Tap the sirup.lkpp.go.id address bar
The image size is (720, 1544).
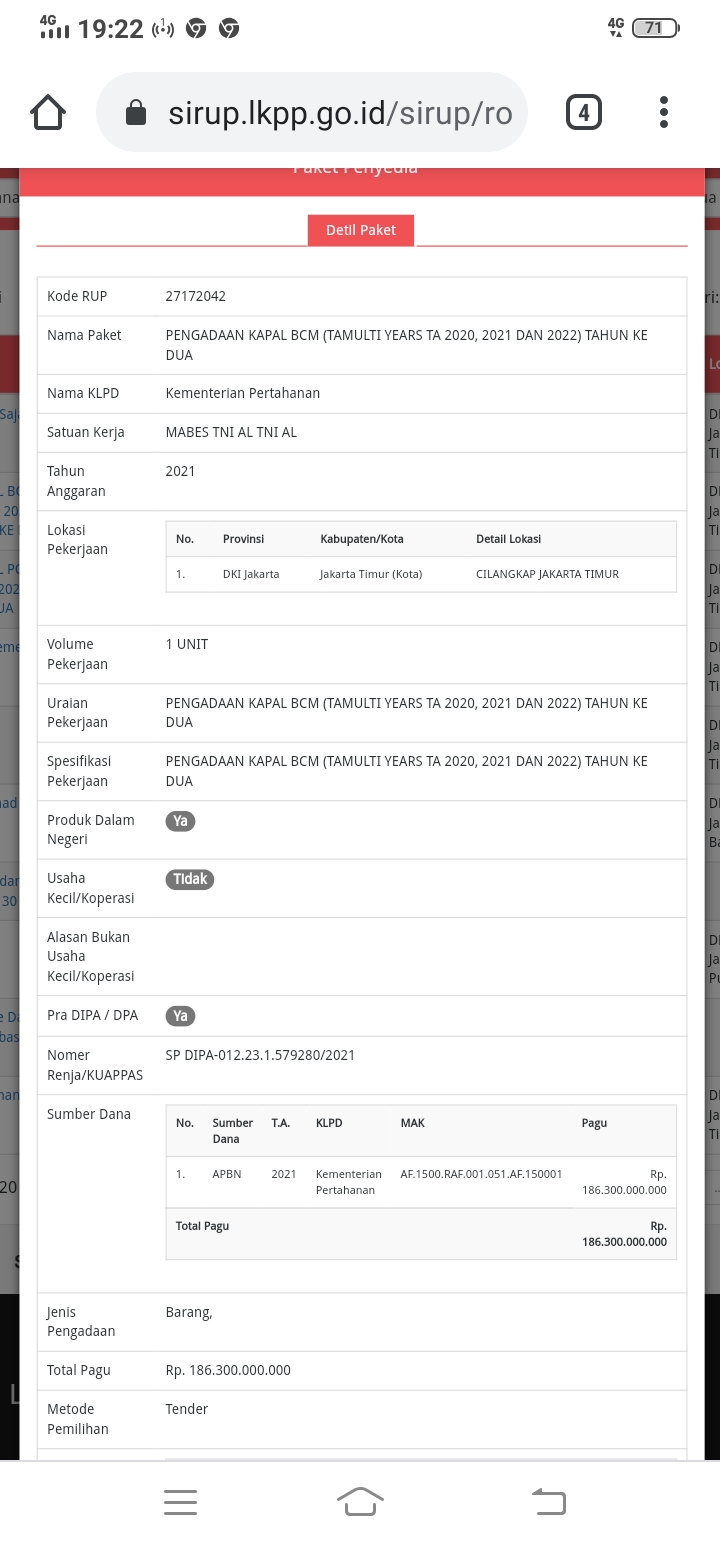click(340, 113)
